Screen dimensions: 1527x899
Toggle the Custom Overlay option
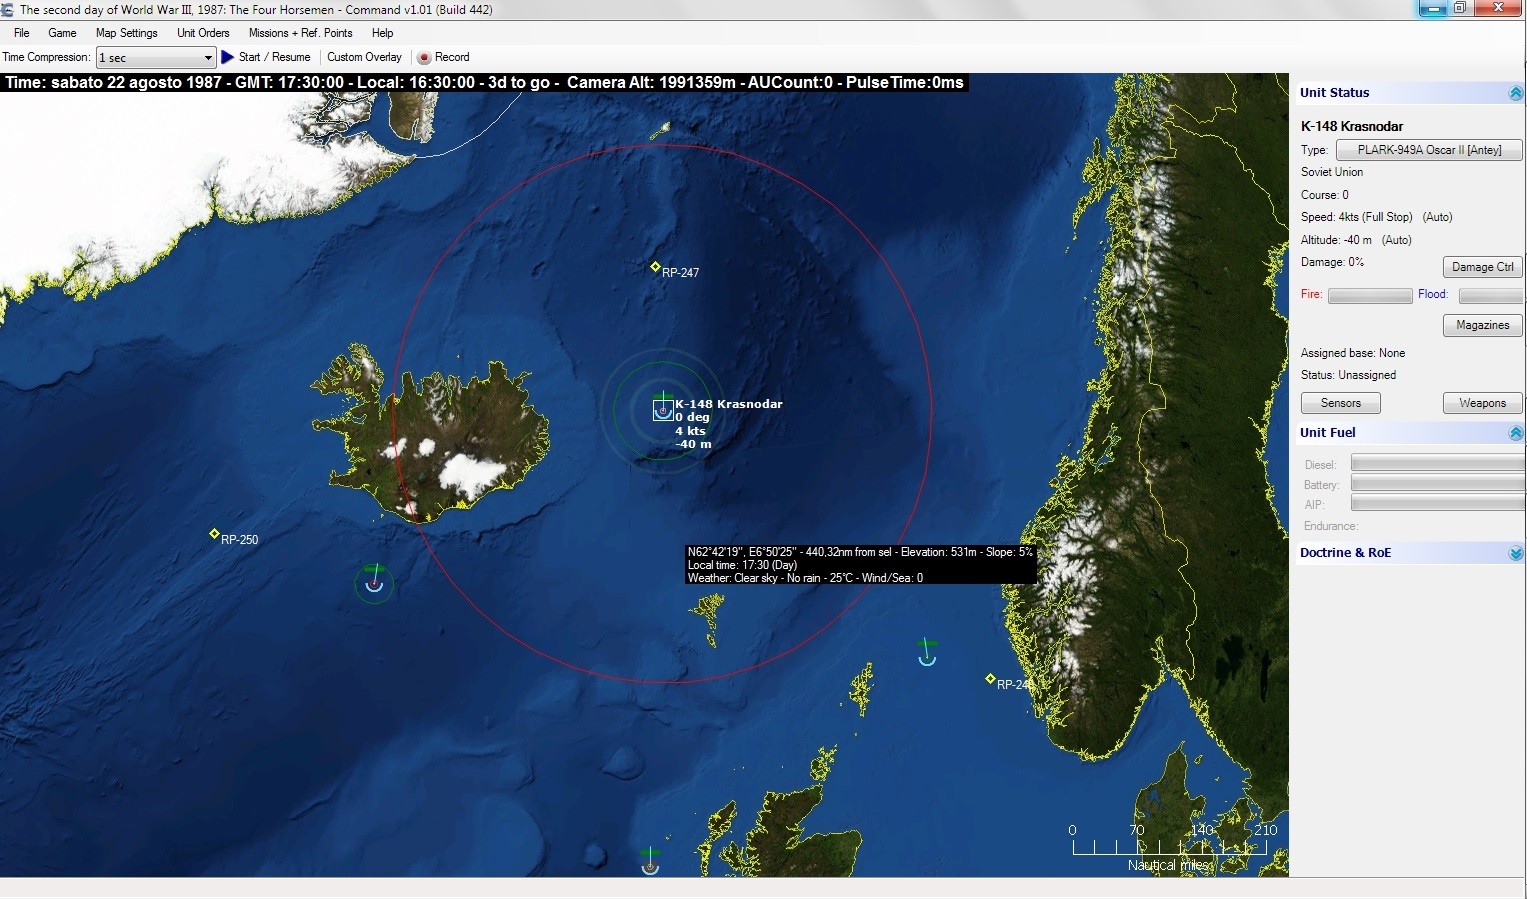tap(364, 58)
